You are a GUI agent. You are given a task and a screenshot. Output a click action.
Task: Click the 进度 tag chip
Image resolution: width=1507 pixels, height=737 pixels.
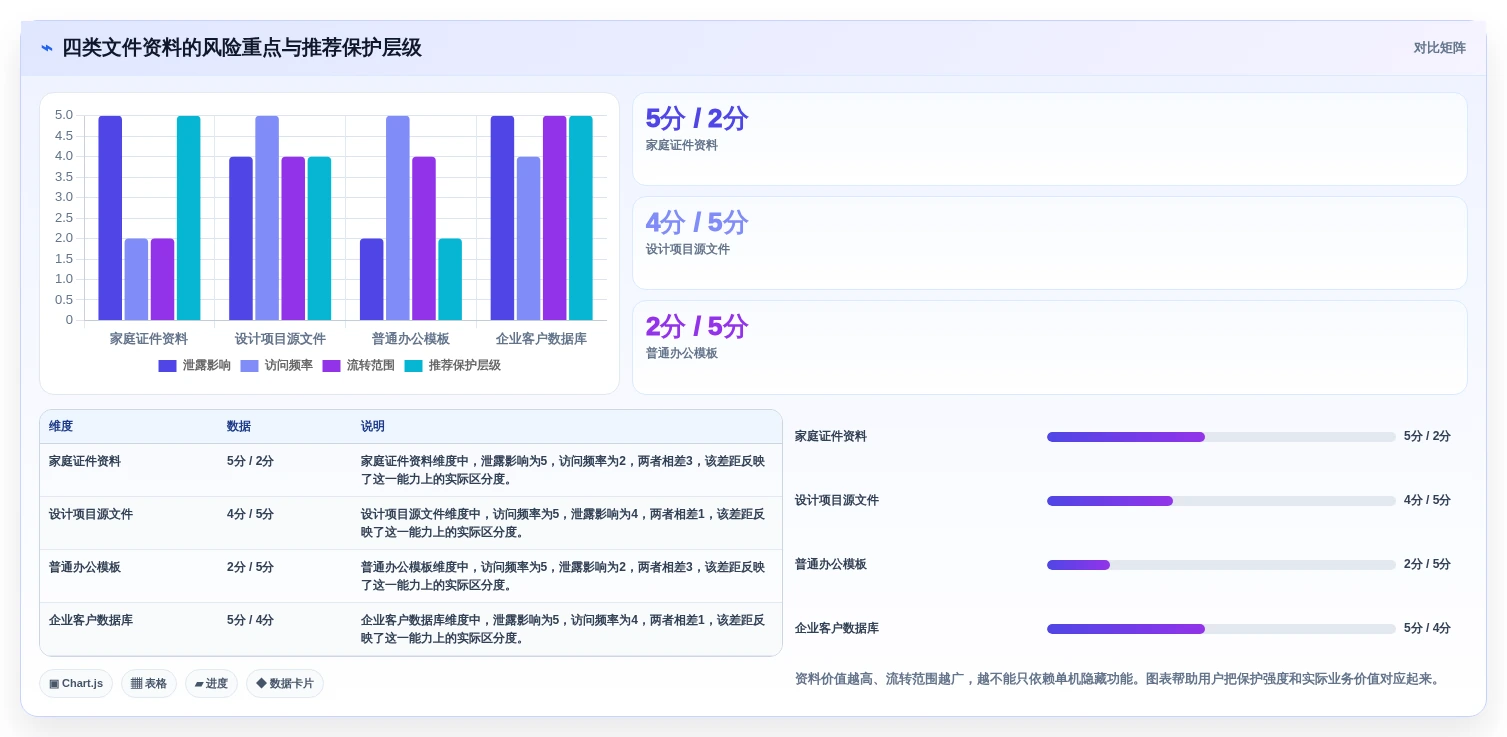(211, 683)
